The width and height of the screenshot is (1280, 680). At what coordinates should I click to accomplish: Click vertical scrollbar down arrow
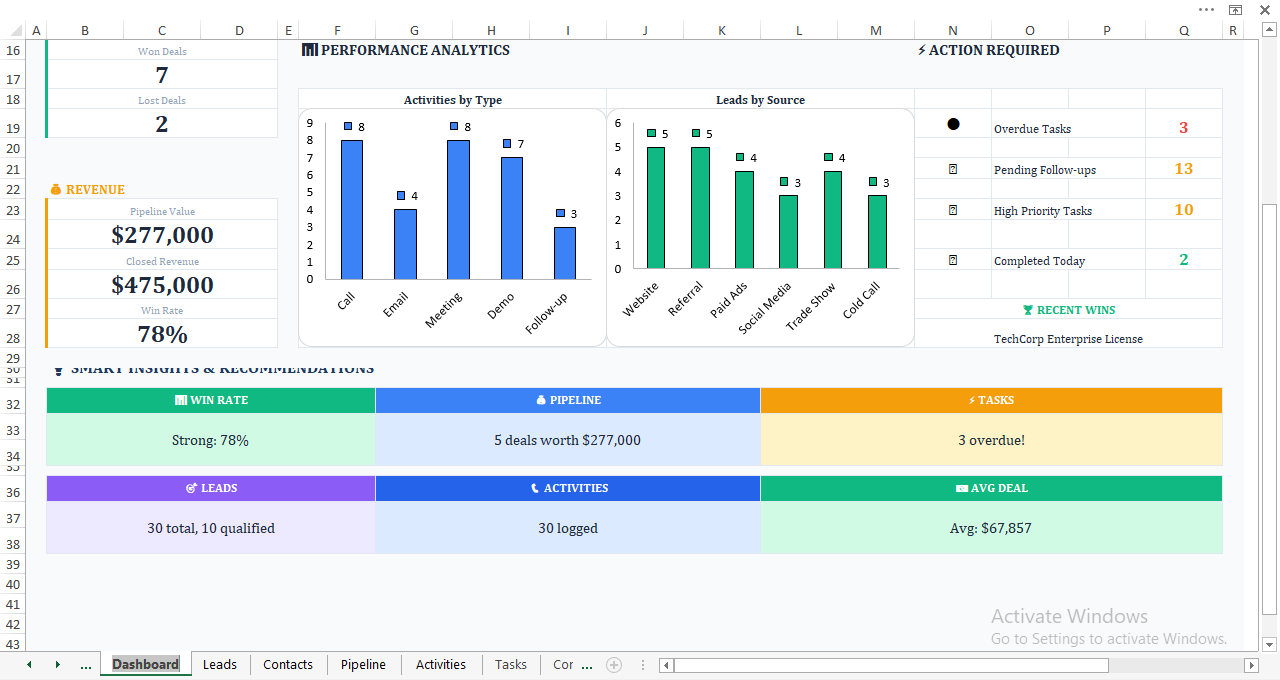[x=1269, y=644]
